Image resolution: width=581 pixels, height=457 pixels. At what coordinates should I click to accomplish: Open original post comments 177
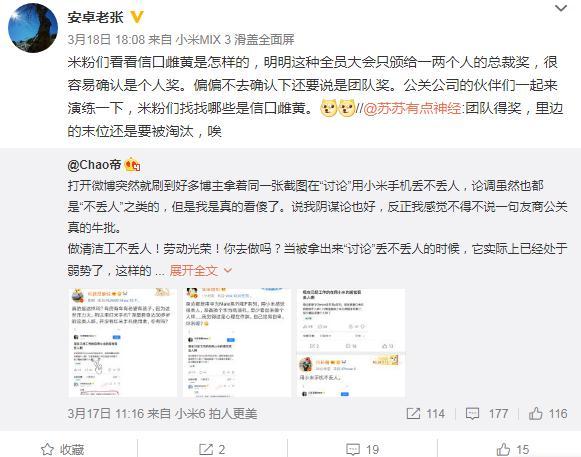[487, 413]
